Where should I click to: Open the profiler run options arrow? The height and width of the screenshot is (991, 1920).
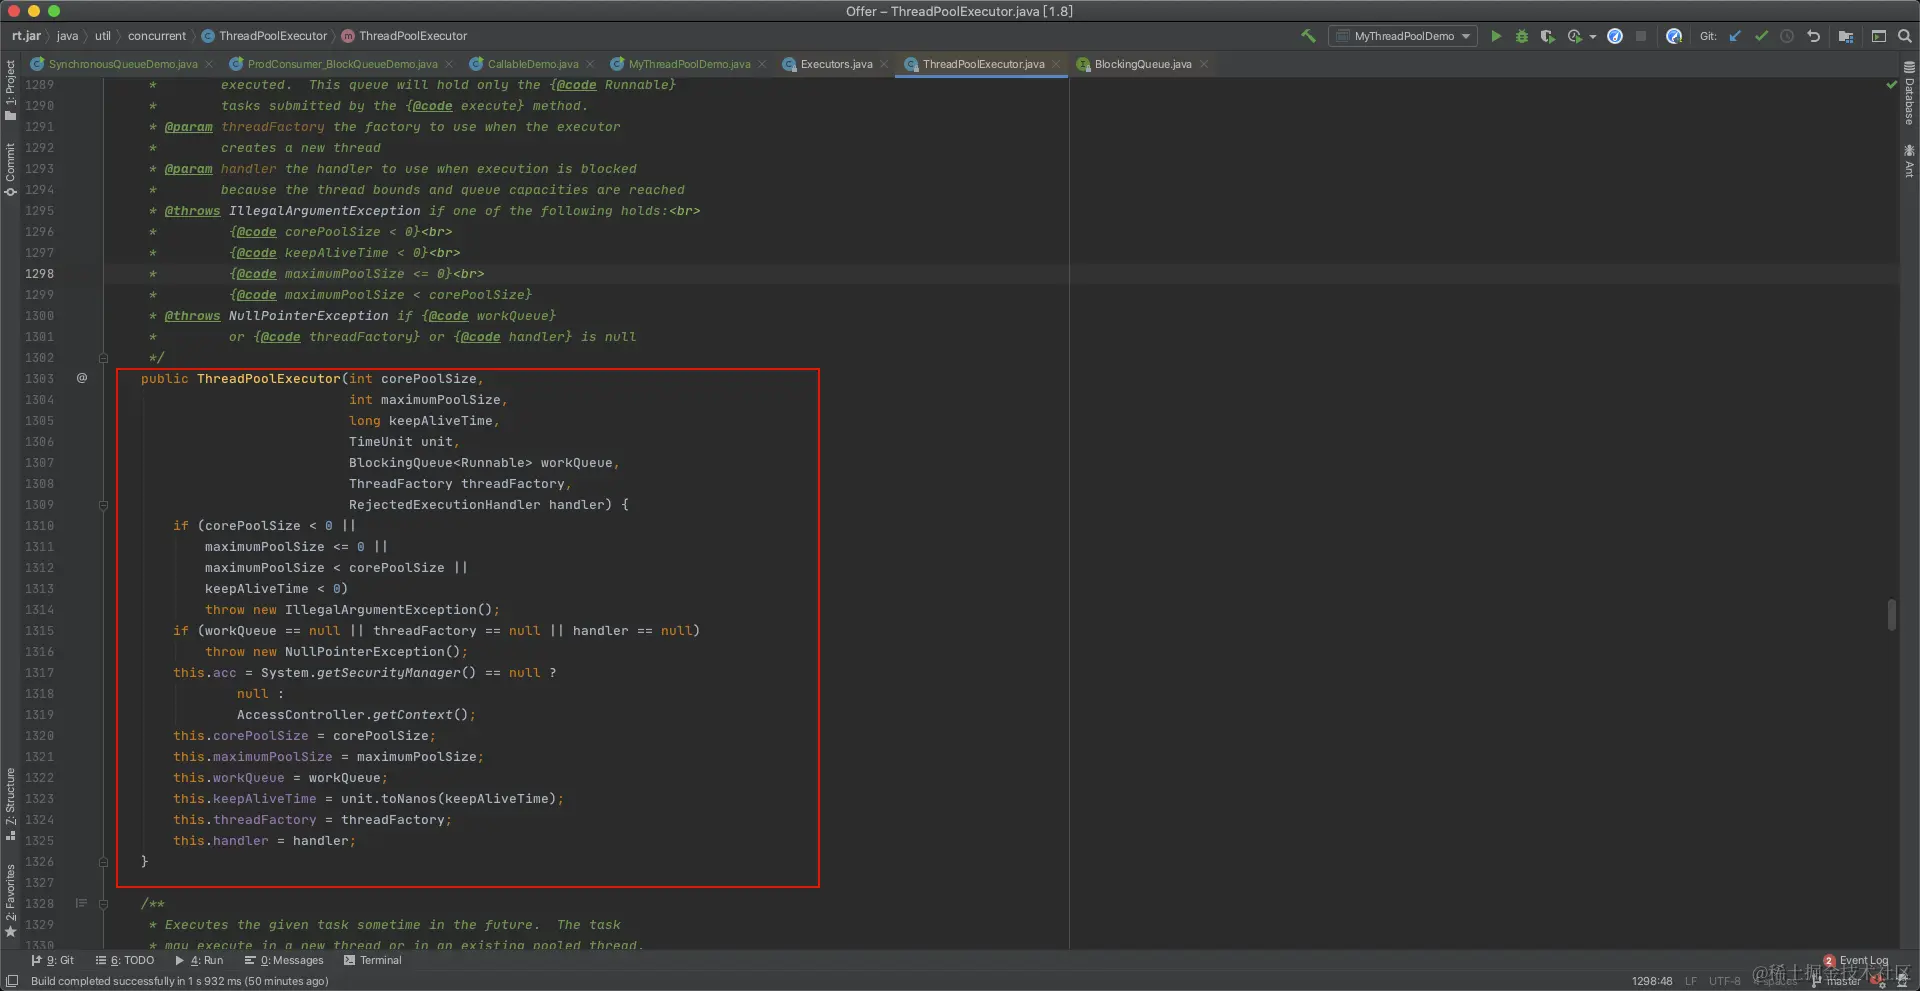pyautogui.click(x=1593, y=37)
